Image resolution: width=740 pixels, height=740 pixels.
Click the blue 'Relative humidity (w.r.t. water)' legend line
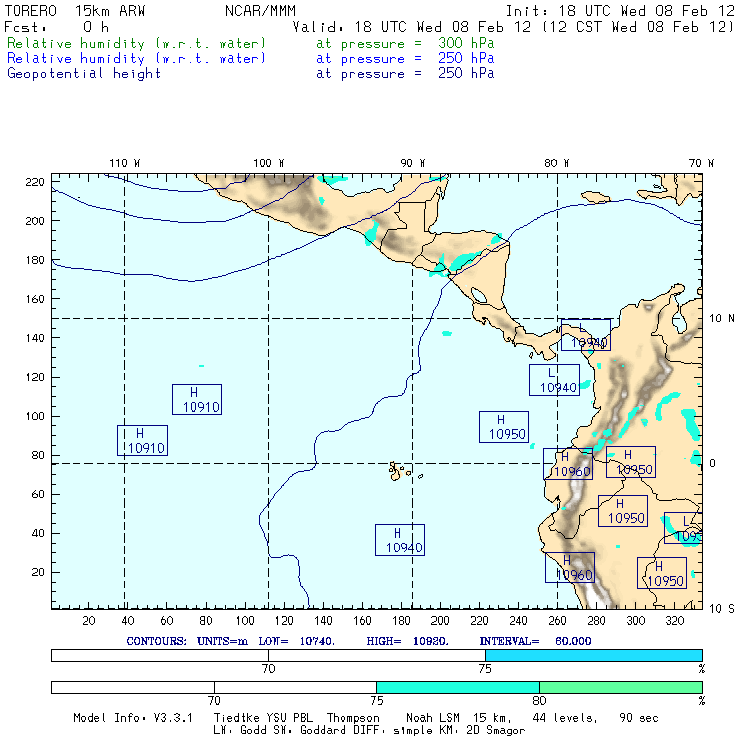[x=136, y=59]
